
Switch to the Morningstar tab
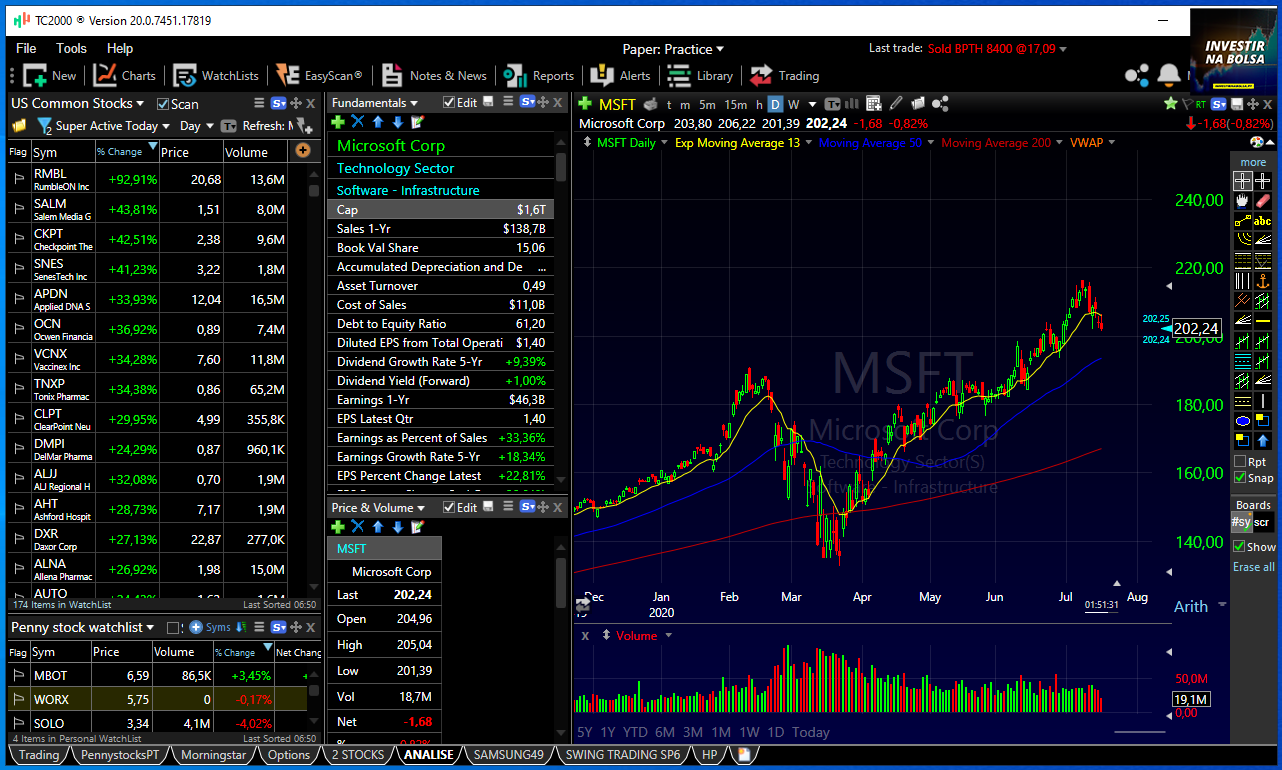coord(211,755)
